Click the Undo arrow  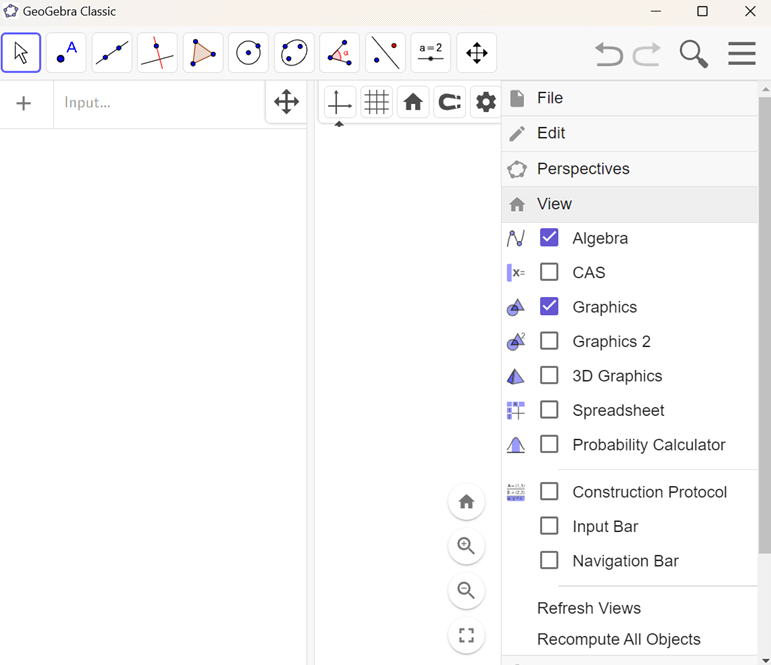(609, 54)
